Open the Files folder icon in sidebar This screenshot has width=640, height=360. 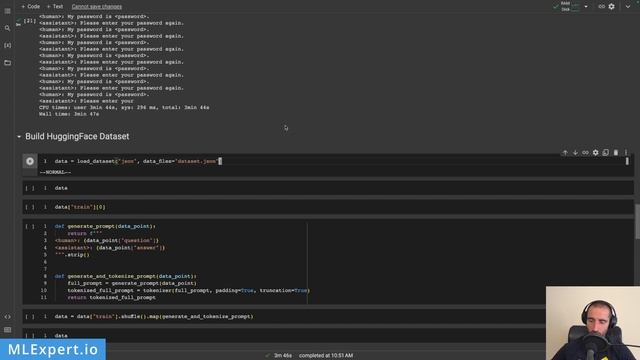[x=7, y=62]
